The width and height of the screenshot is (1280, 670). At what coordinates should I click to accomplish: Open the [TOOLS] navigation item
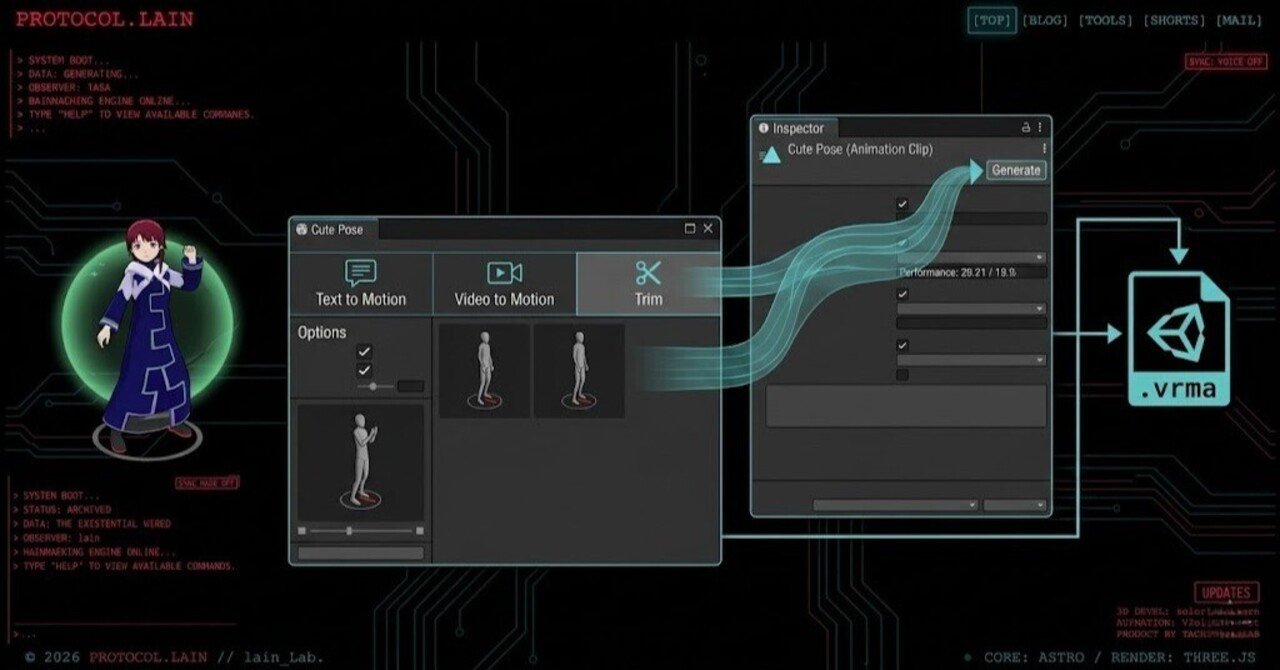pos(1106,20)
